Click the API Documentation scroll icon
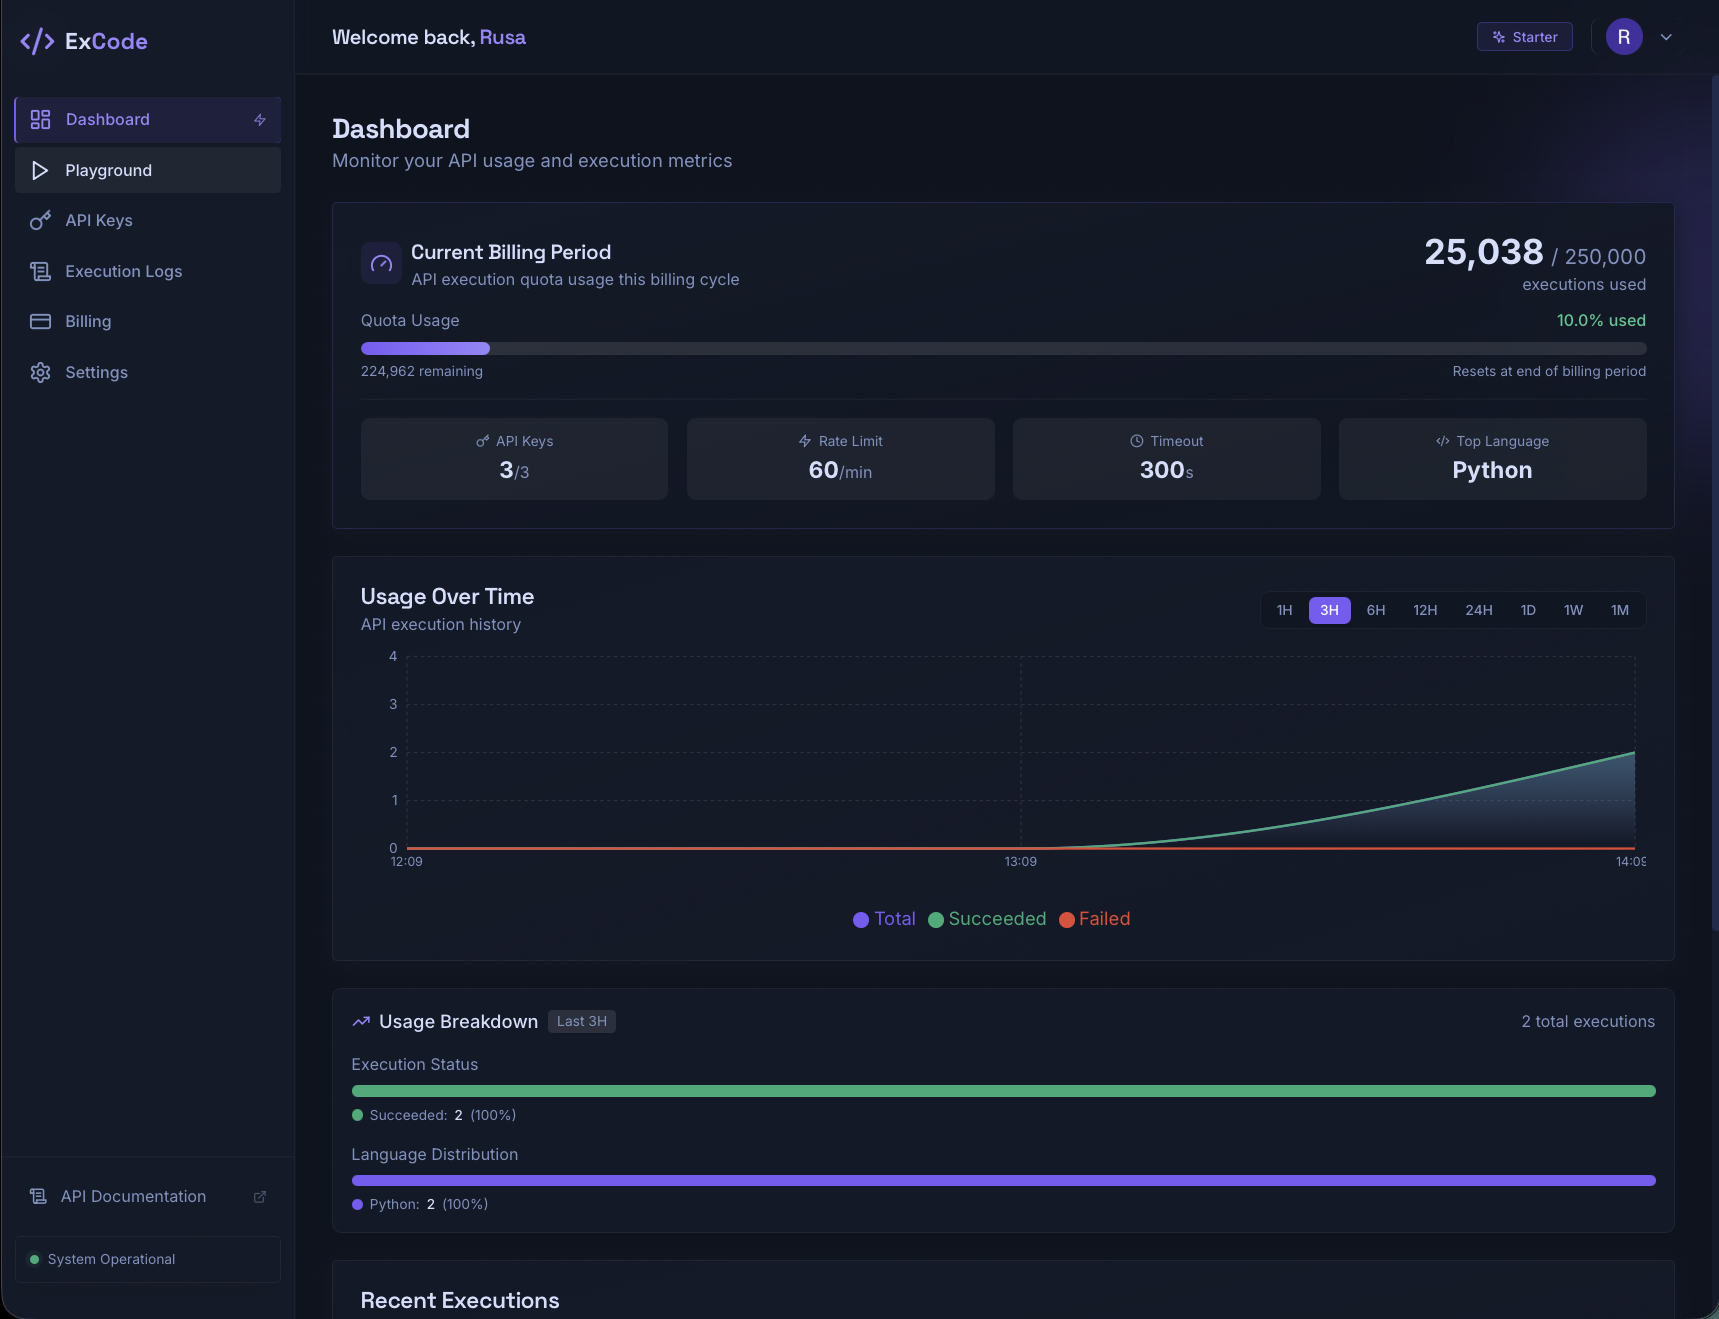This screenshot has width=1719, height=1319. coord(38,1197)
